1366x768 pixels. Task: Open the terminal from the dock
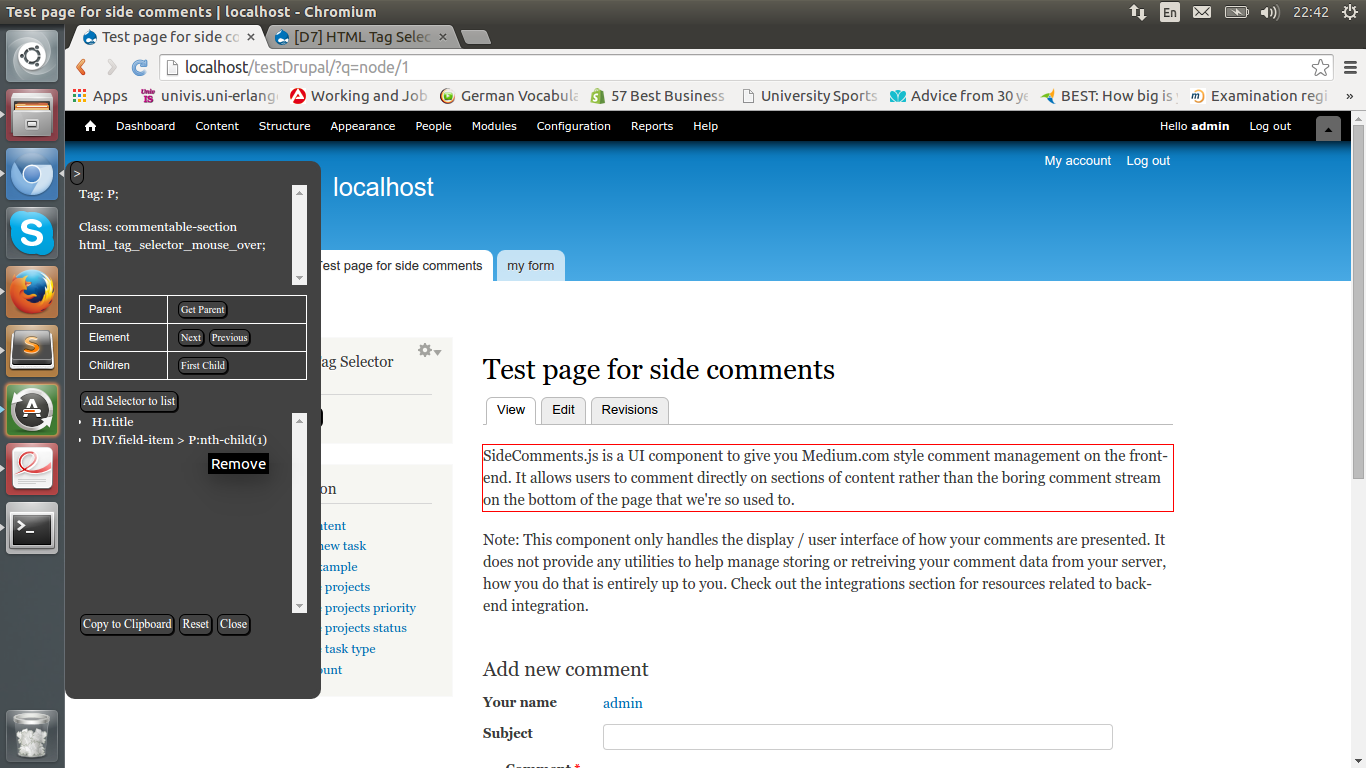click(31, 528)
